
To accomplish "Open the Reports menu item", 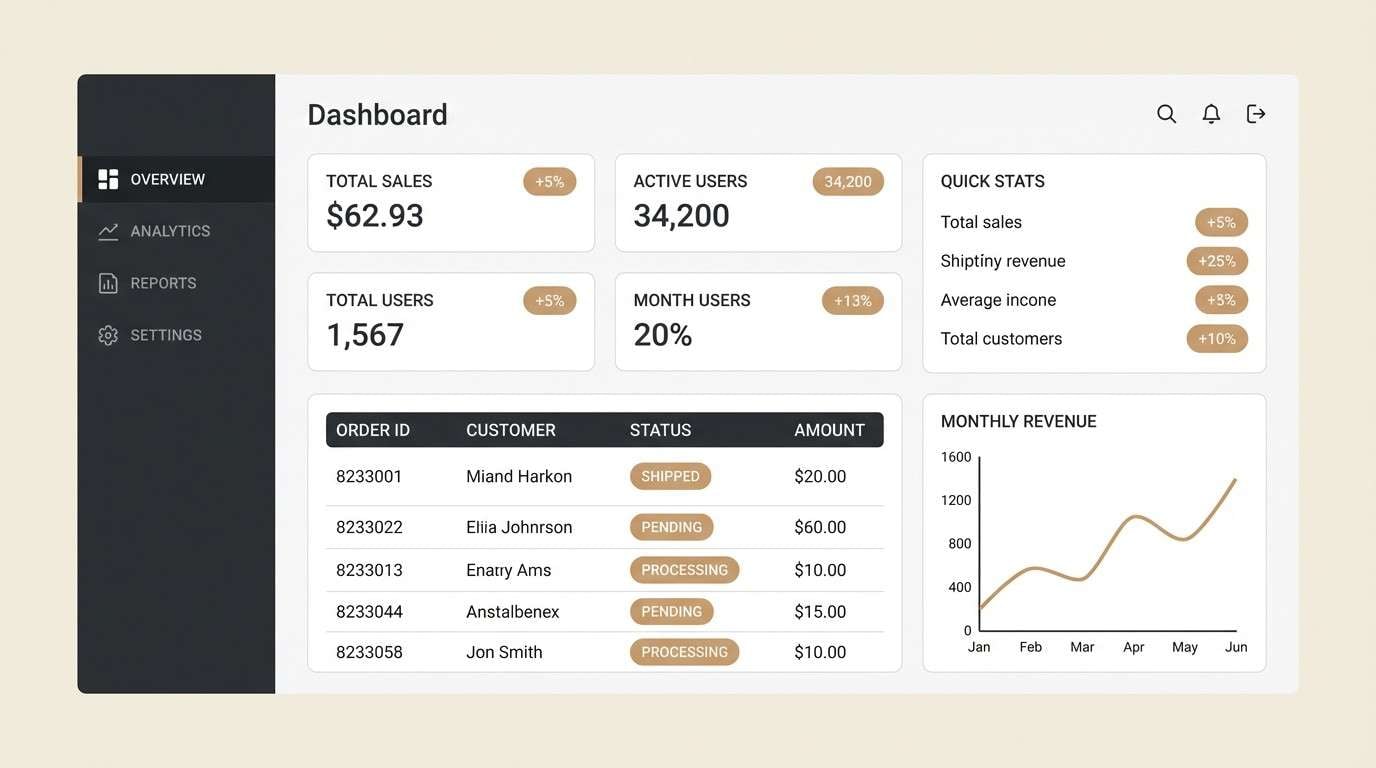I will [x=162, y=282].
